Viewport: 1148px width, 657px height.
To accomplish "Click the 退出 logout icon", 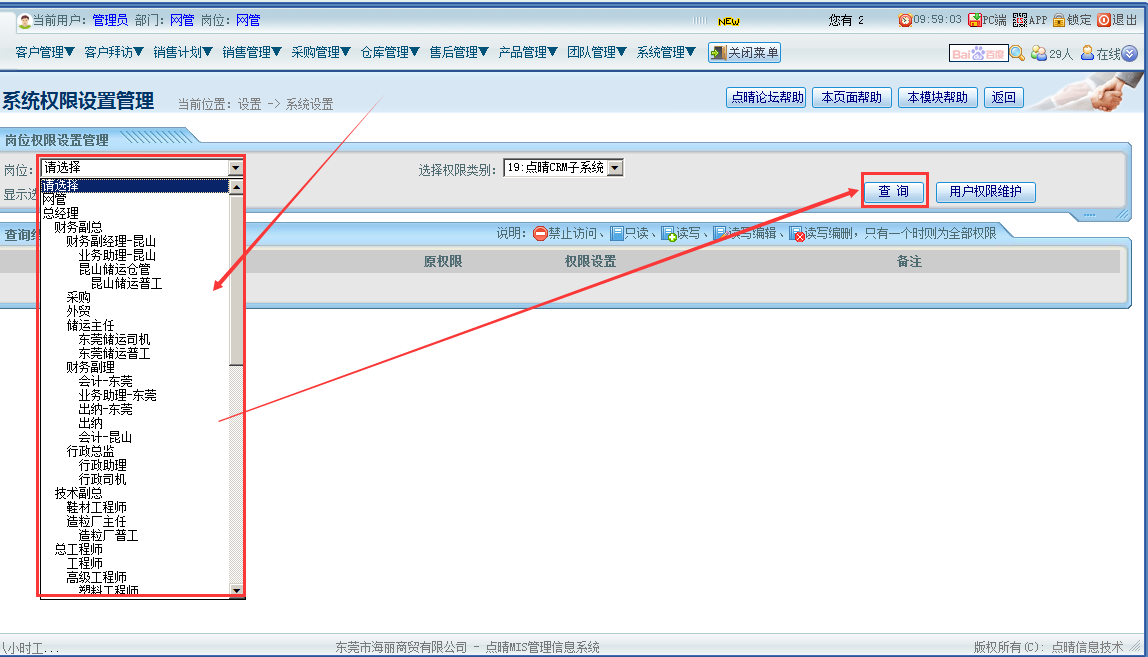I will (1104, 20).
